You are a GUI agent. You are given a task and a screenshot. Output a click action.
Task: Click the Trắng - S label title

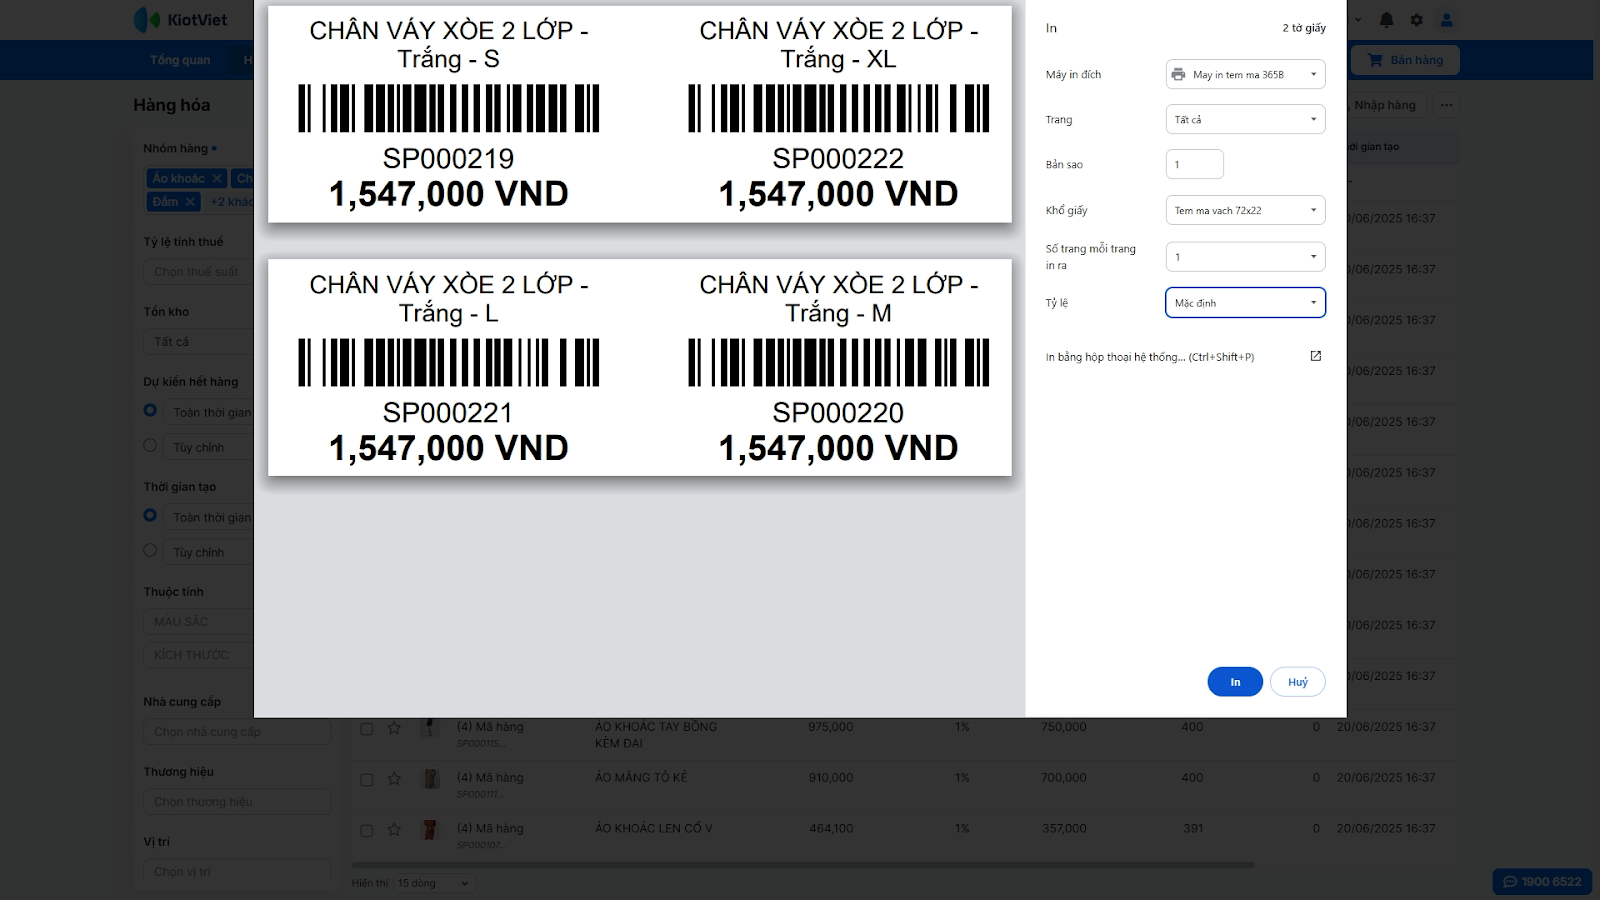(448, 59)
